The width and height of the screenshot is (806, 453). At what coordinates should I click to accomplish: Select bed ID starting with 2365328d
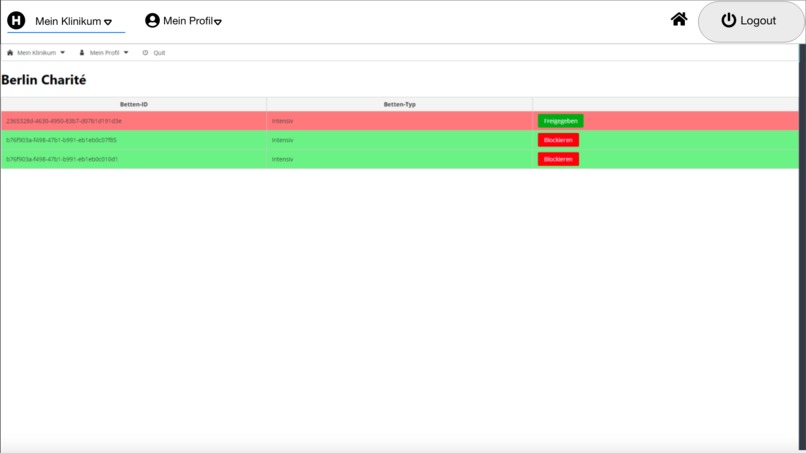tap(64, 121)
